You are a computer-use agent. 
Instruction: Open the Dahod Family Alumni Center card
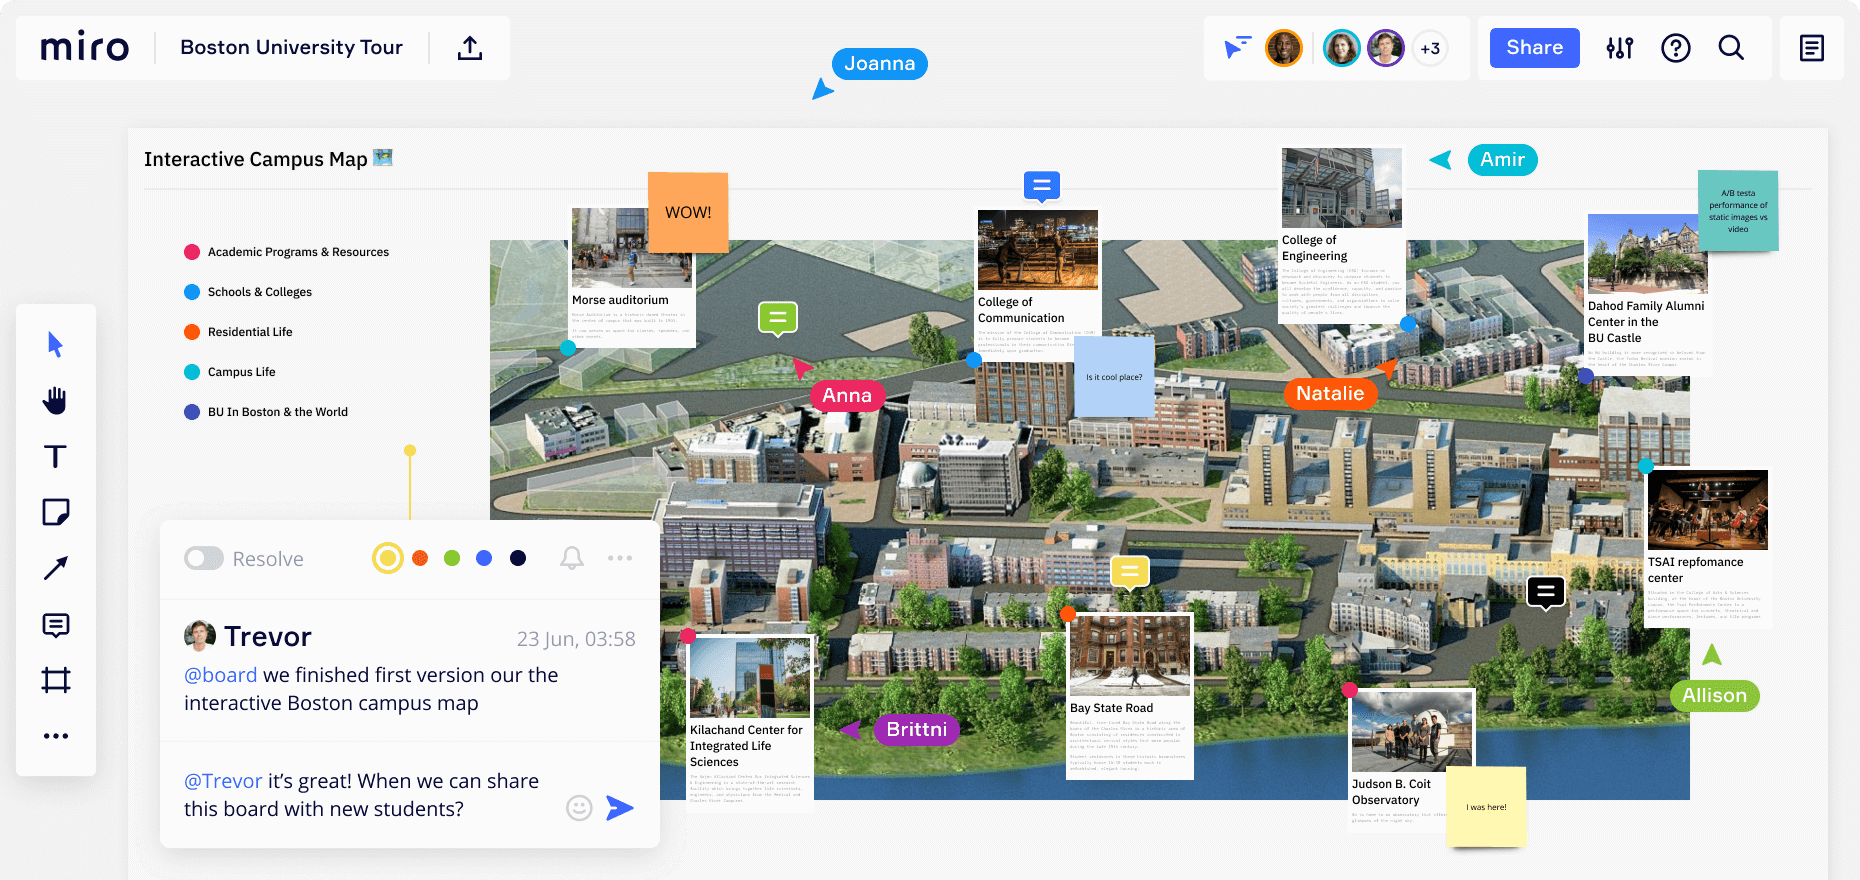click(x=1647, y=294)
